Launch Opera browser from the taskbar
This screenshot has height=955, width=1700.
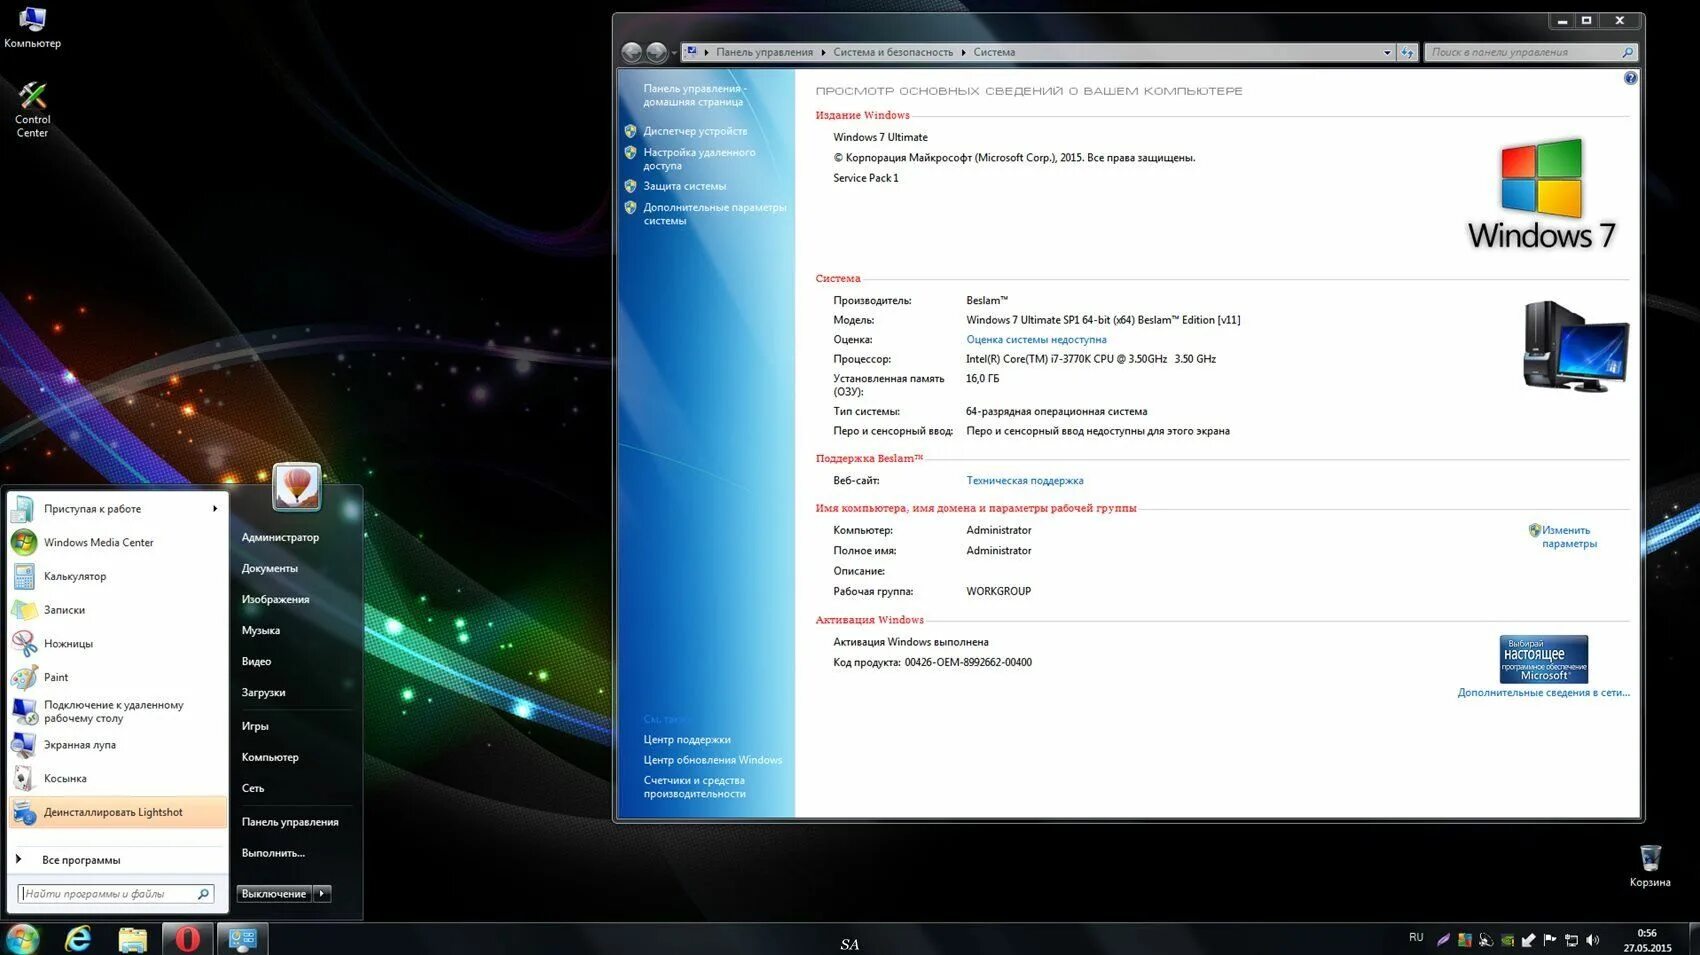187,939
